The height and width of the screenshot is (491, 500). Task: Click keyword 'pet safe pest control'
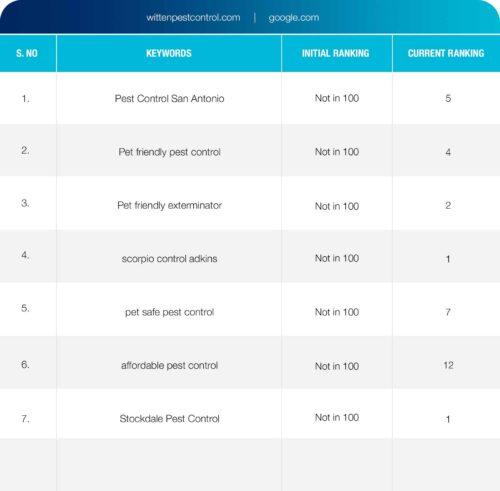tap(169, 312)
